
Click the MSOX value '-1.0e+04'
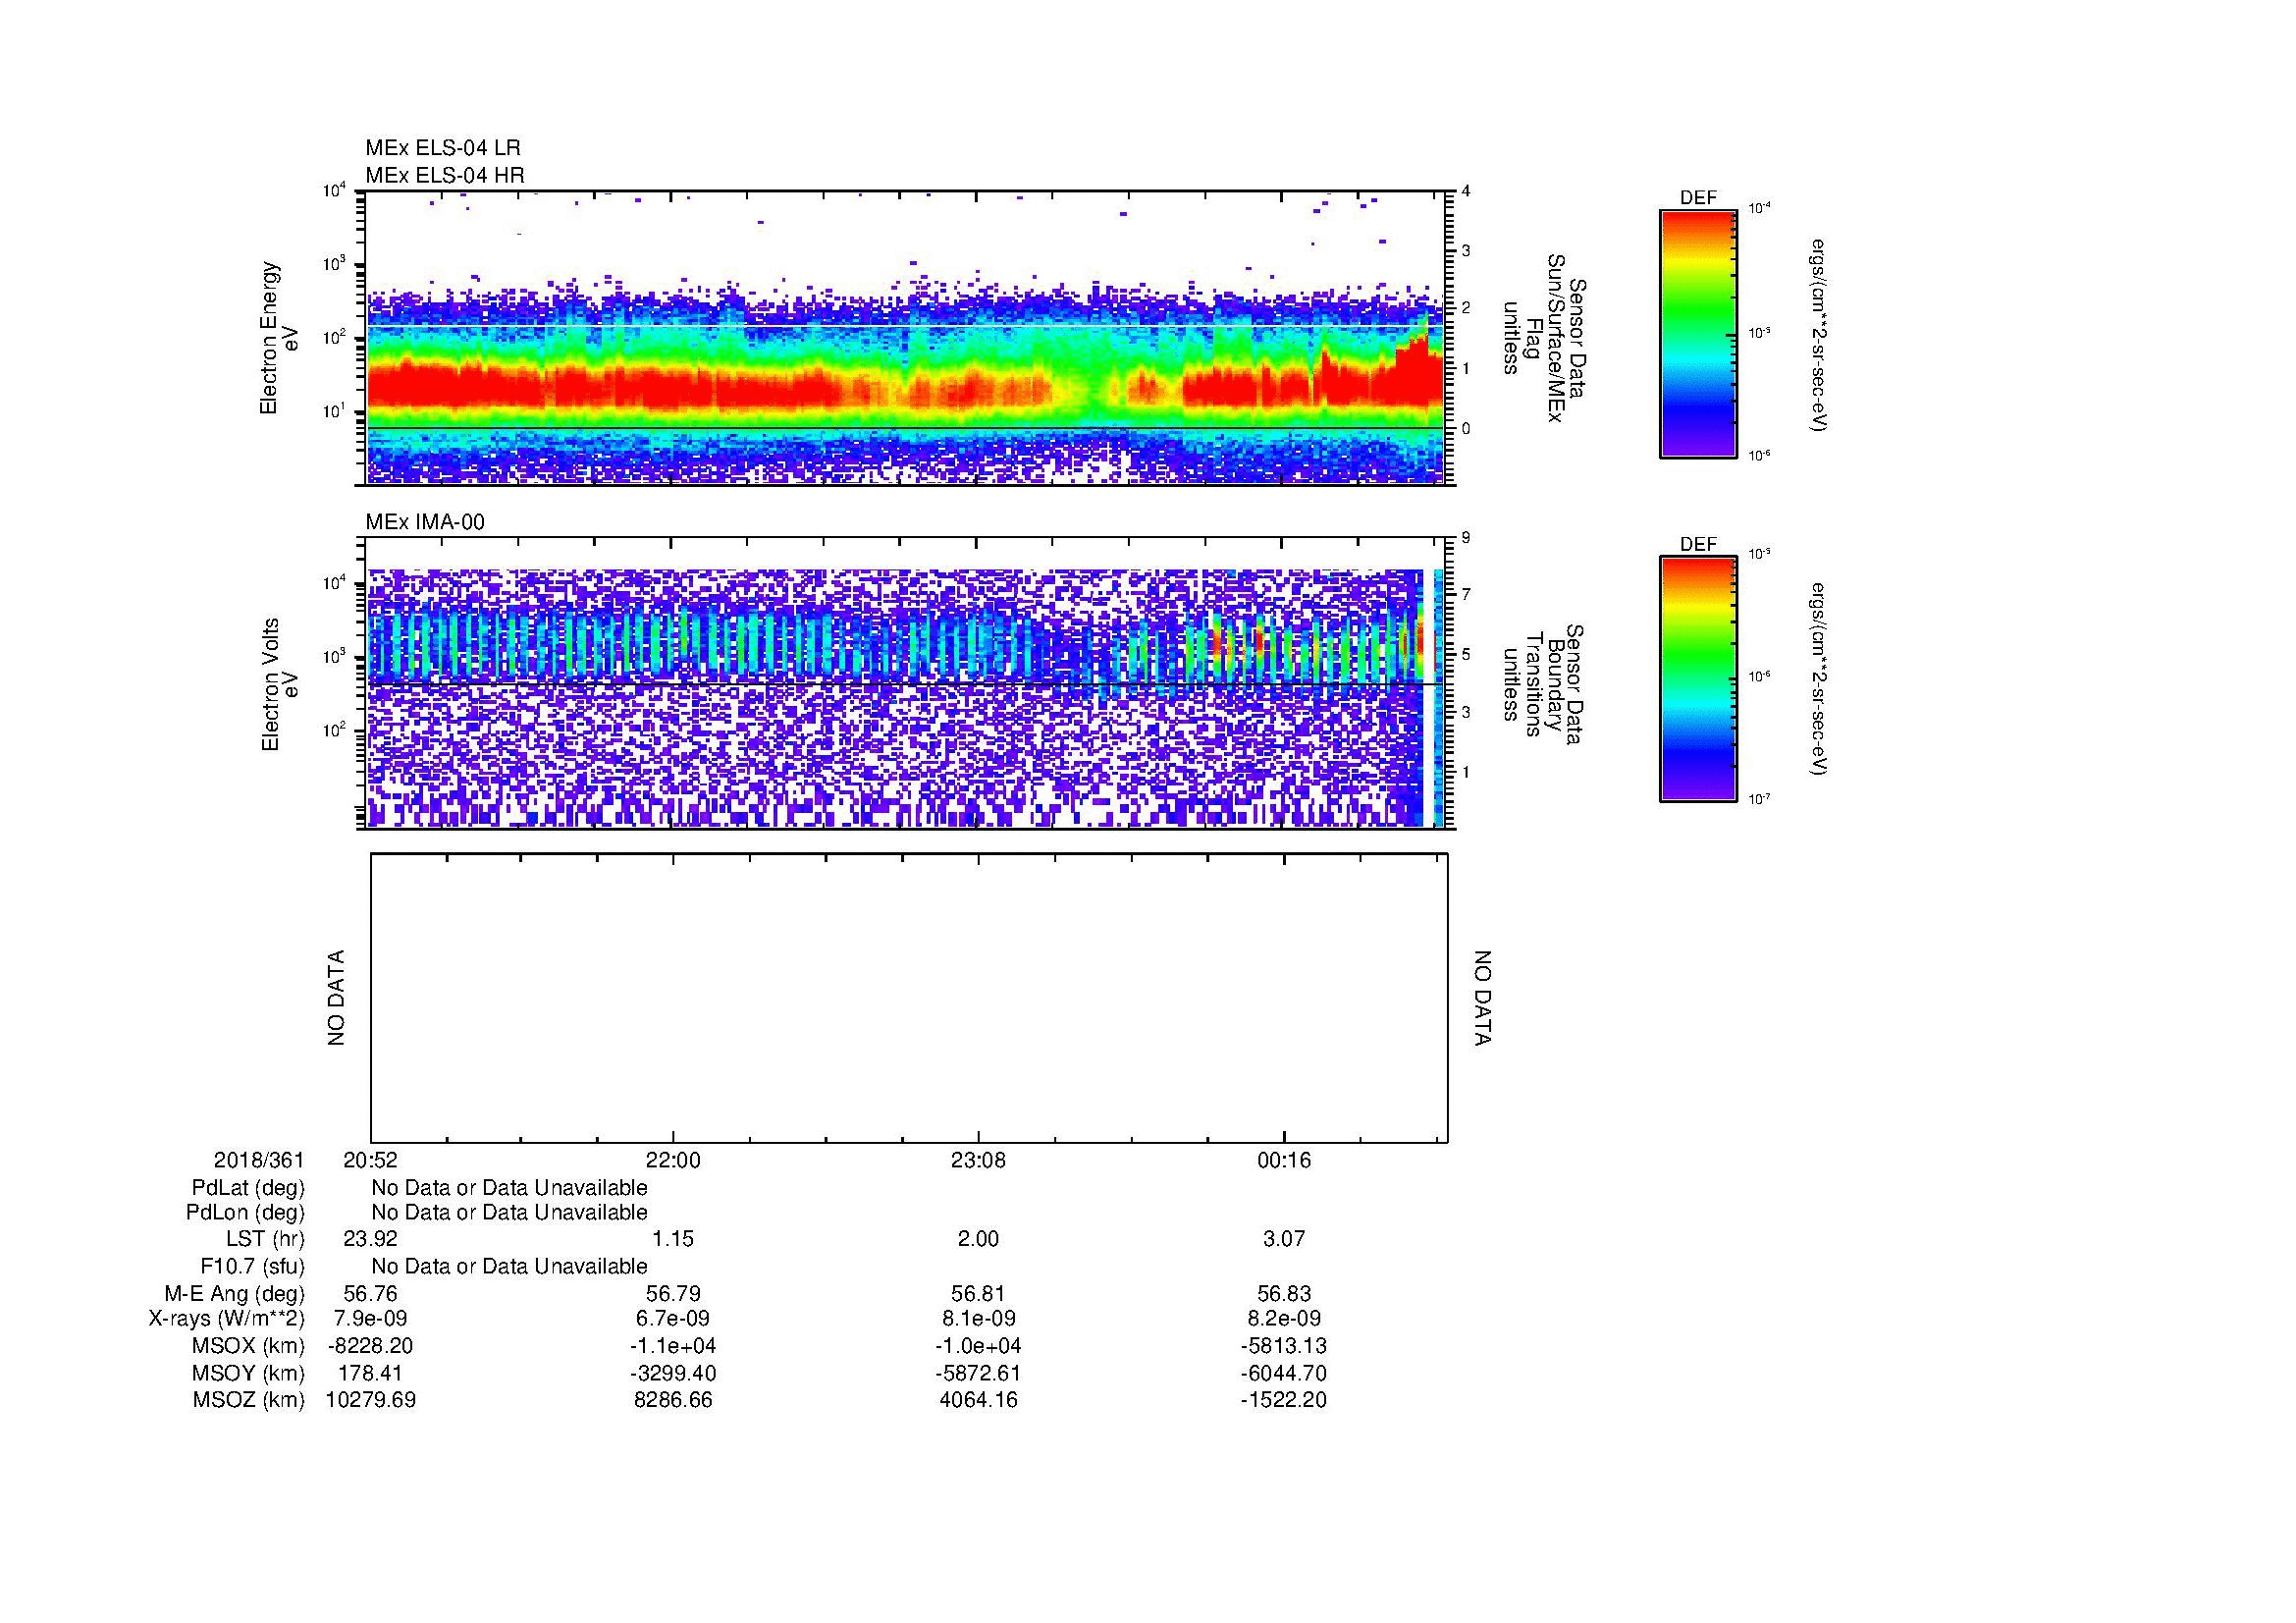(x=979, y=1347)
